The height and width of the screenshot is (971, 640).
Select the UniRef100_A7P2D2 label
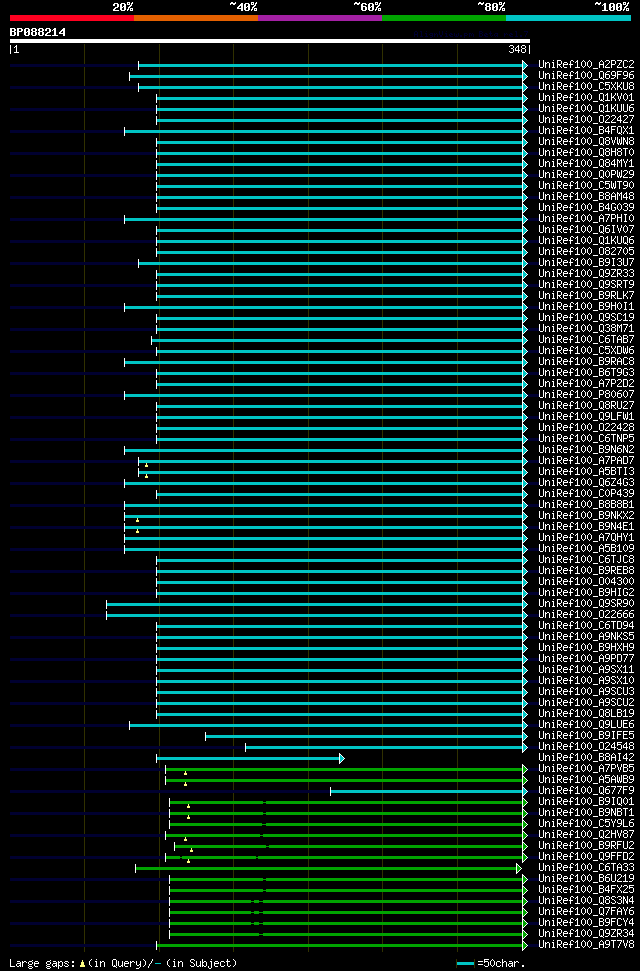point(586,384)
